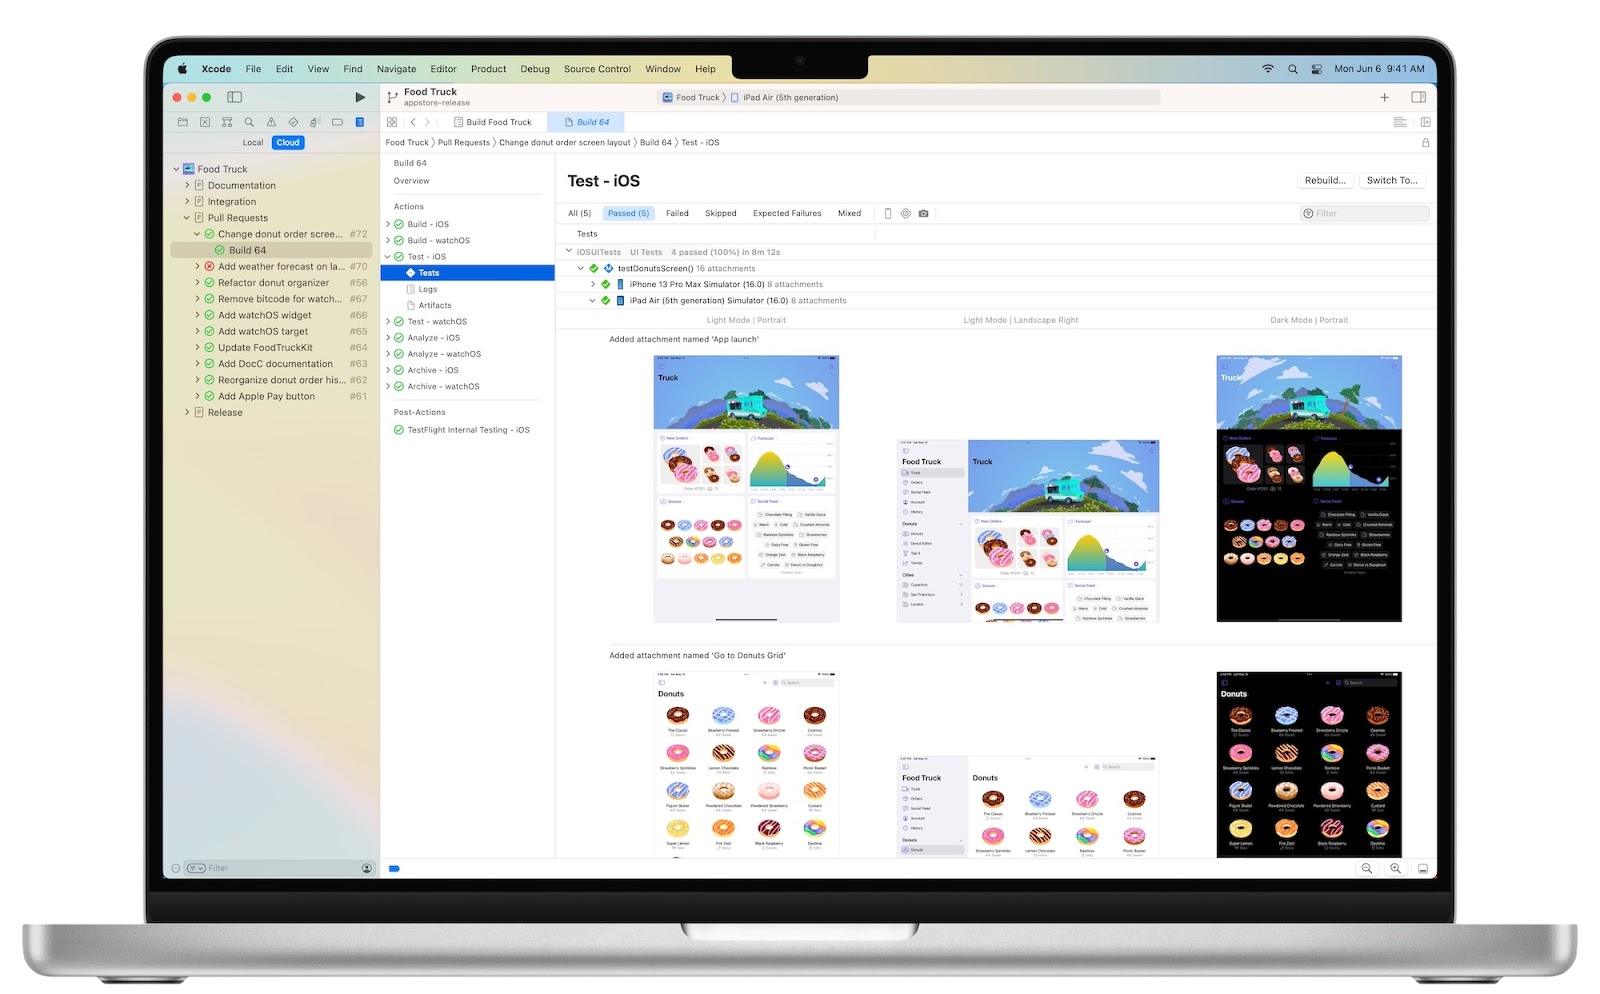Click the device filter icon in the test filter bar
1600x994 pixels.
tap(888, 213)
